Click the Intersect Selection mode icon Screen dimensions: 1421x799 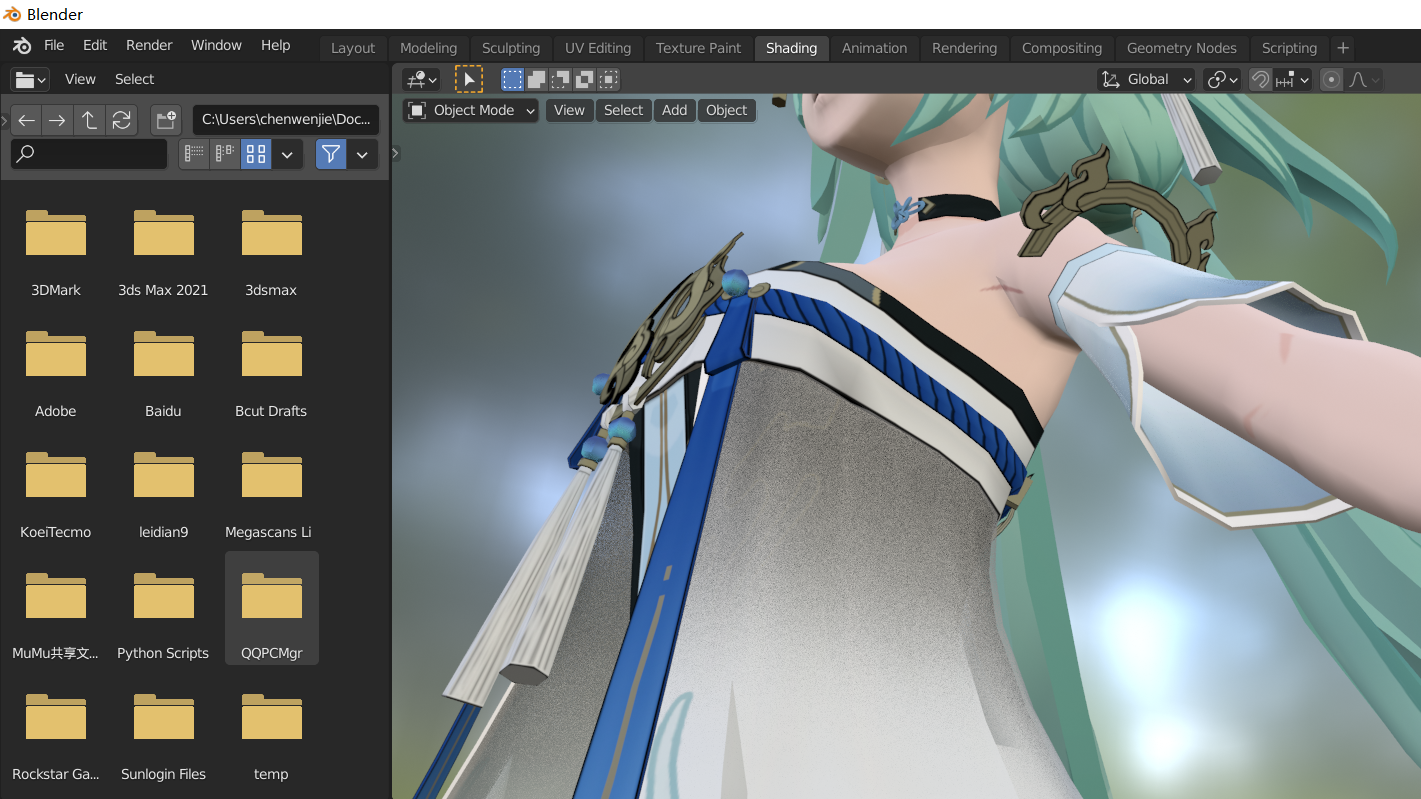click(609, 80)
